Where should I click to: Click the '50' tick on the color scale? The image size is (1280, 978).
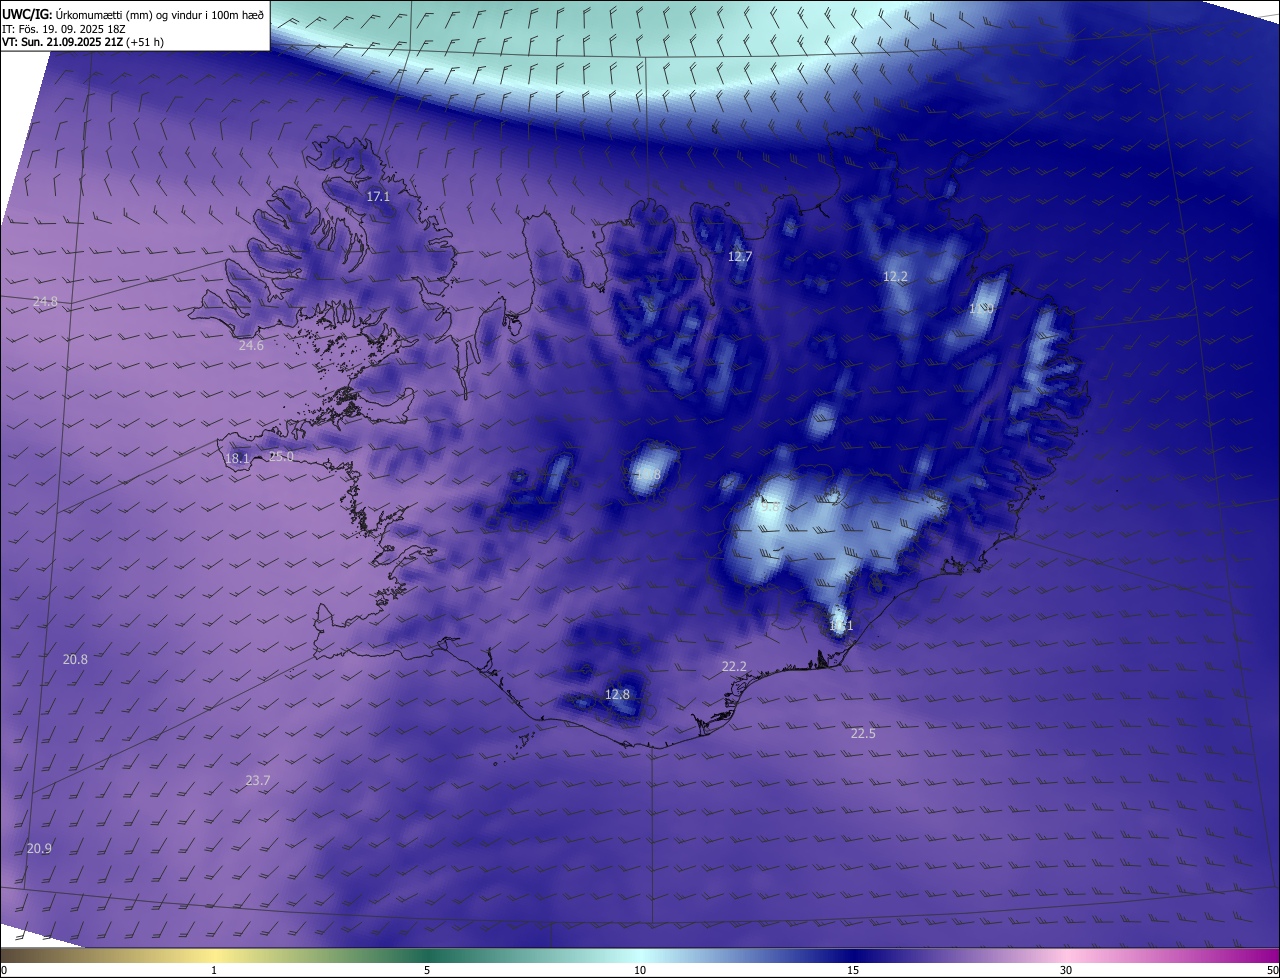pyautogui.click(x=1273, y=970)
